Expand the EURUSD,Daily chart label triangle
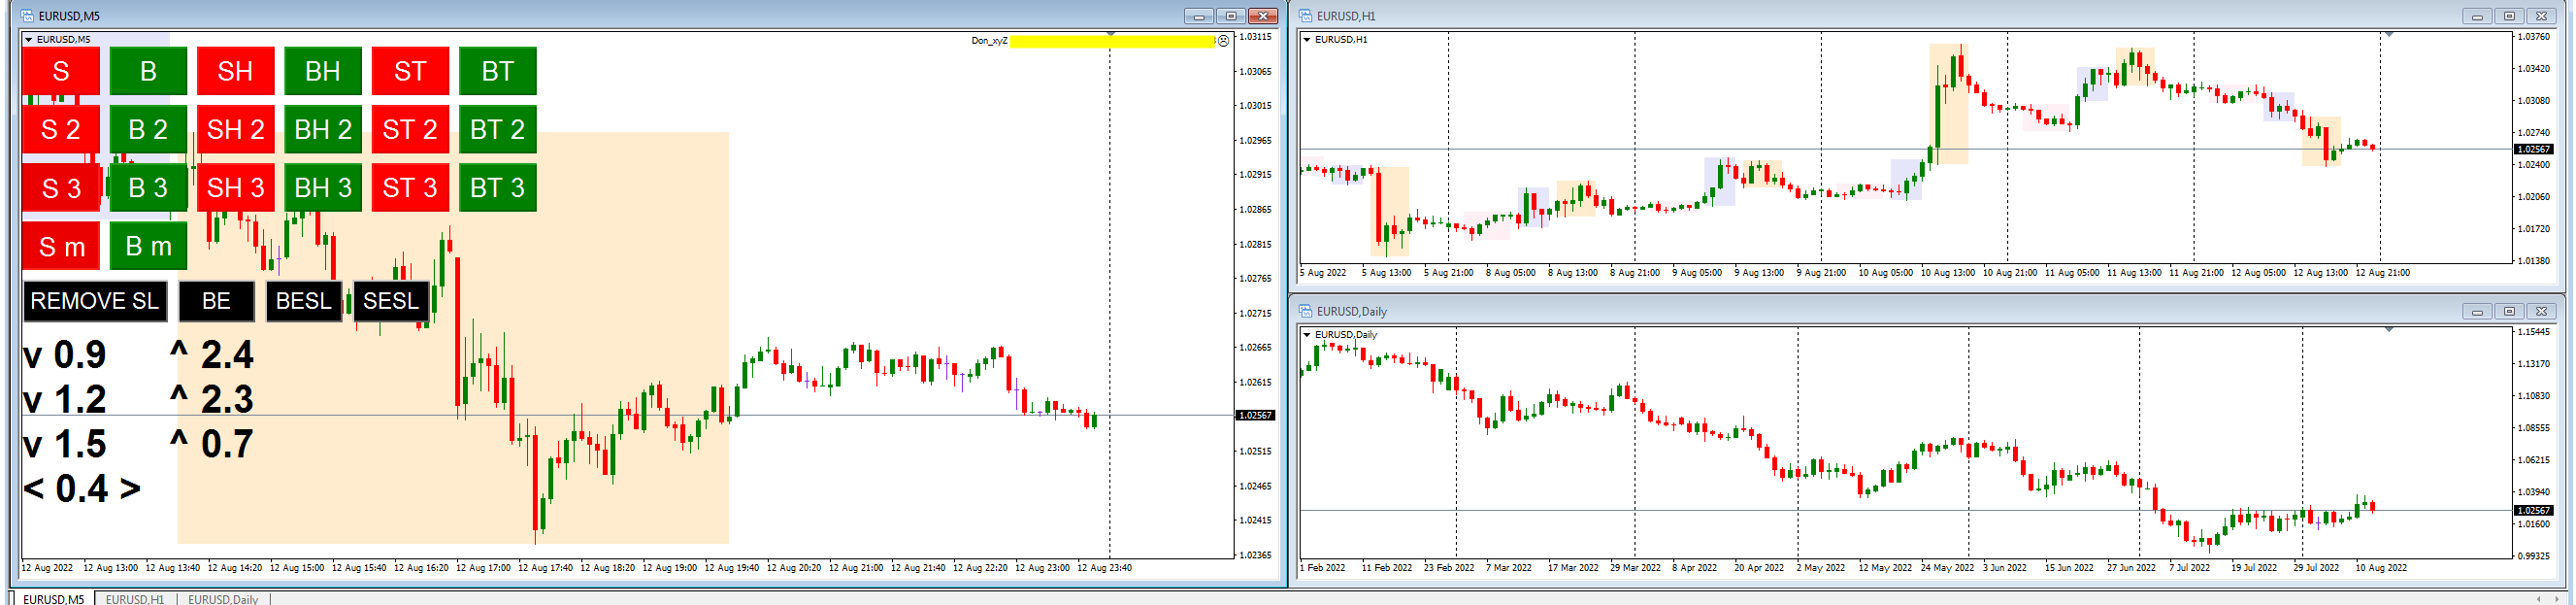The height and width of the screenshot is (605, 2576). pos(1307,335)
